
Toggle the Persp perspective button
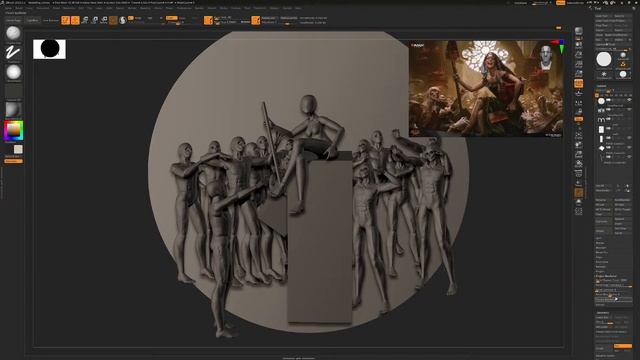578,83
